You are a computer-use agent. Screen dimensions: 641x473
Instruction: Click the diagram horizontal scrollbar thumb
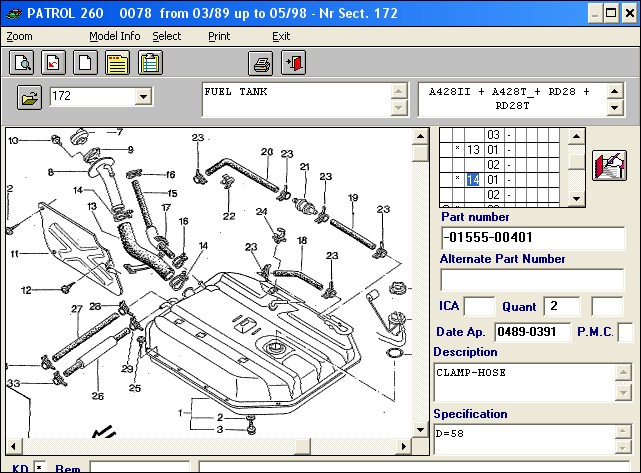click(302, 446)
